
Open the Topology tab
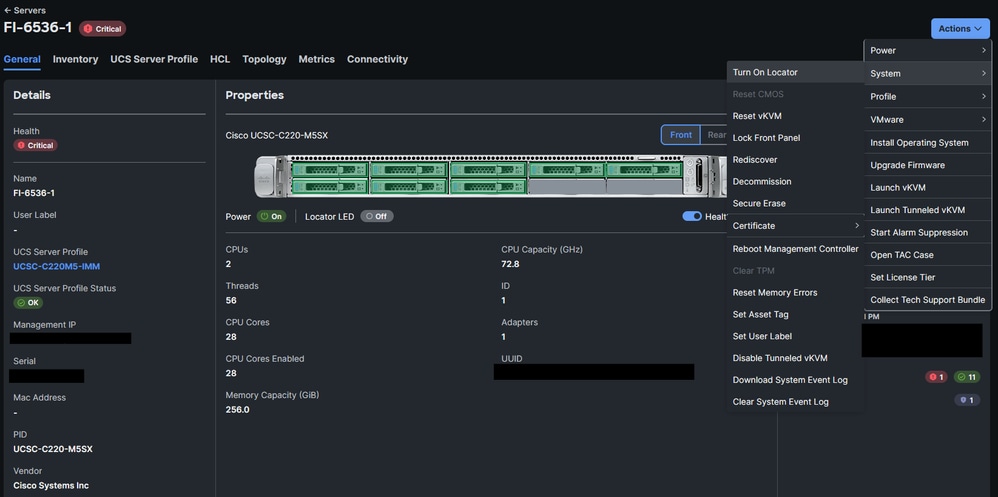(x=264, y=59)
